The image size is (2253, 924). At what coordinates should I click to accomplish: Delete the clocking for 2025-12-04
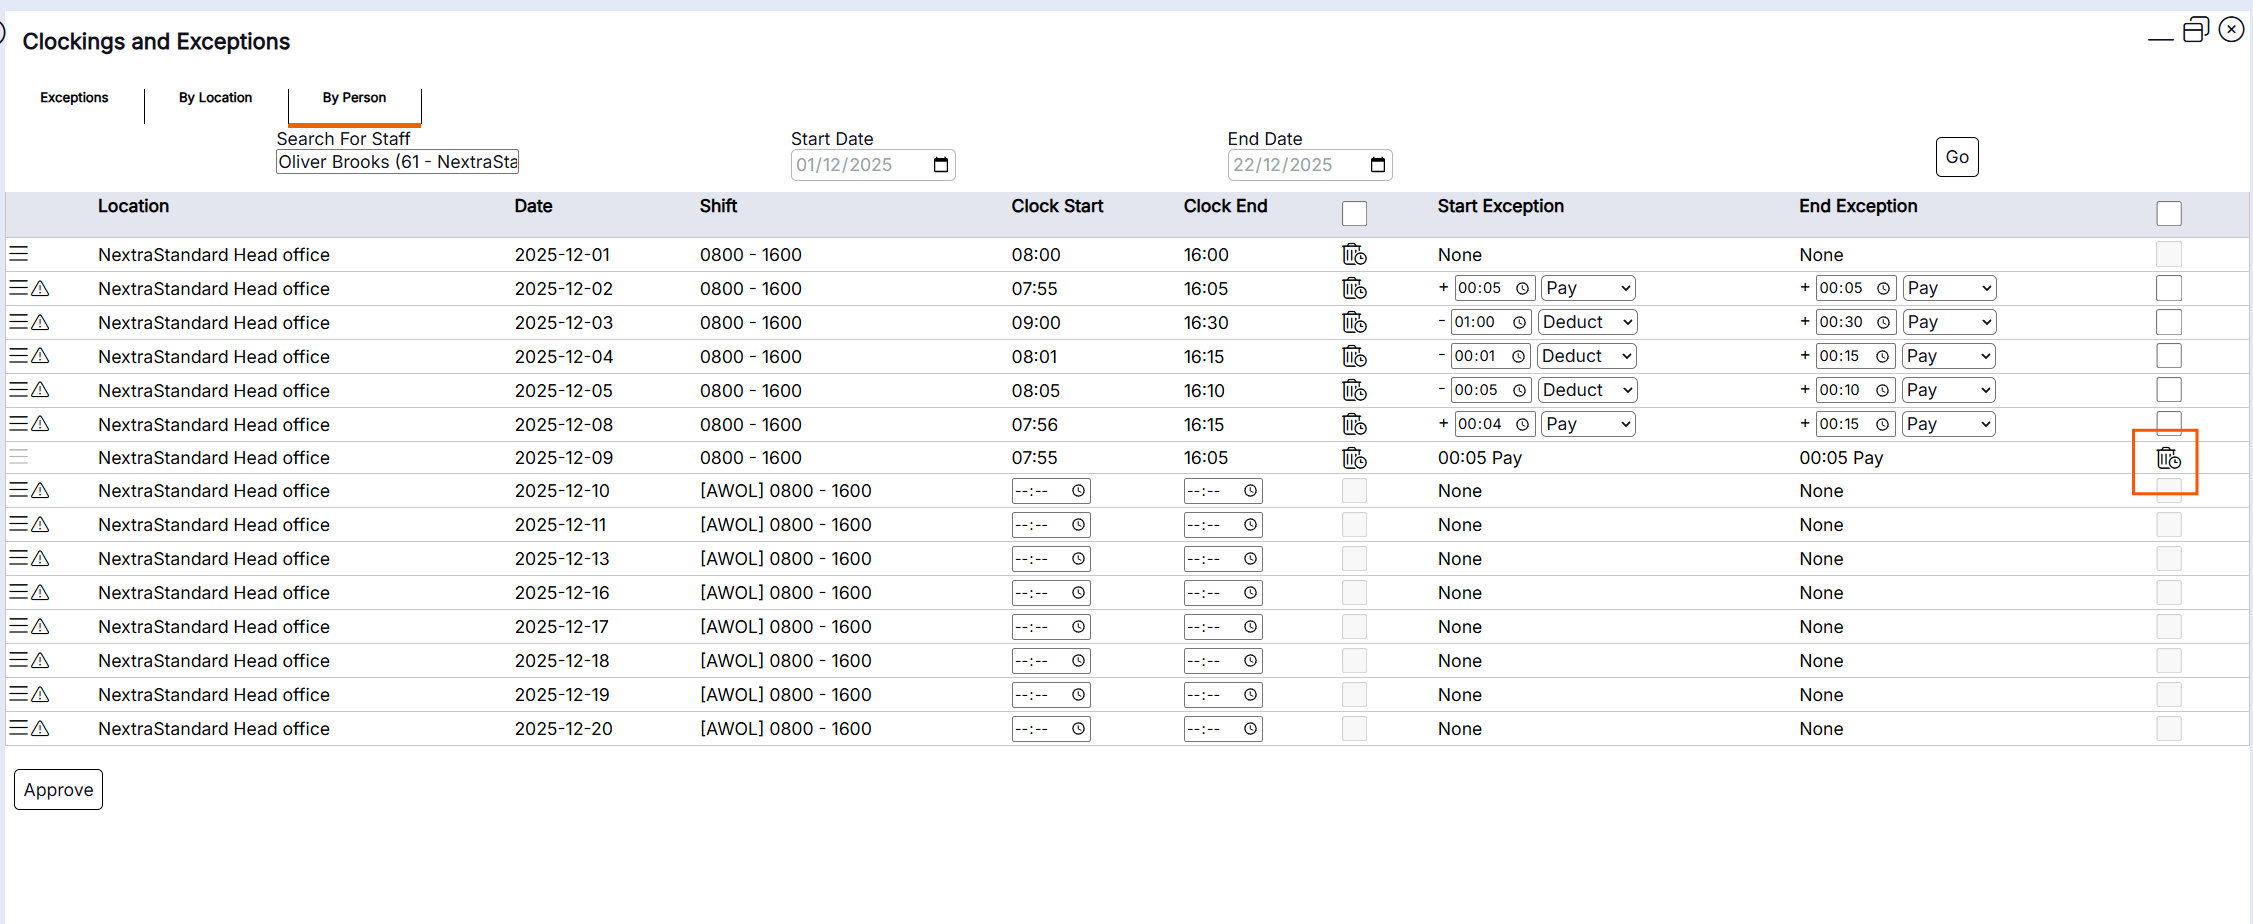click(1354, 357)
